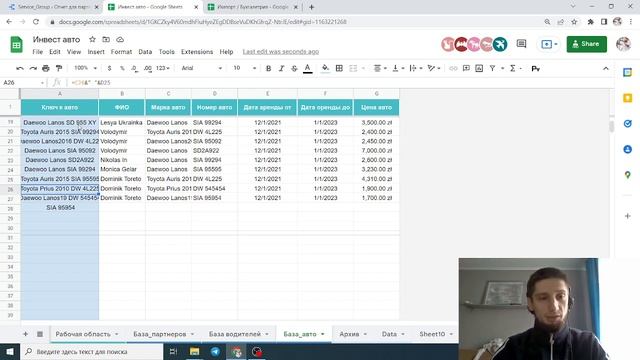
Task: Click the formula bar input
Action: tap(339, 82)
